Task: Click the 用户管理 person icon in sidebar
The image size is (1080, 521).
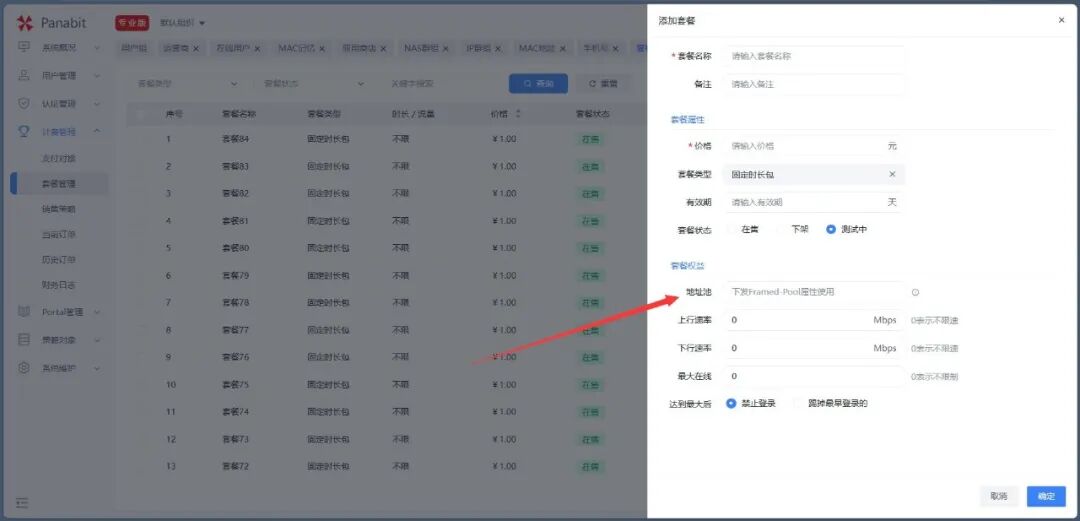Action: [24, 75]
